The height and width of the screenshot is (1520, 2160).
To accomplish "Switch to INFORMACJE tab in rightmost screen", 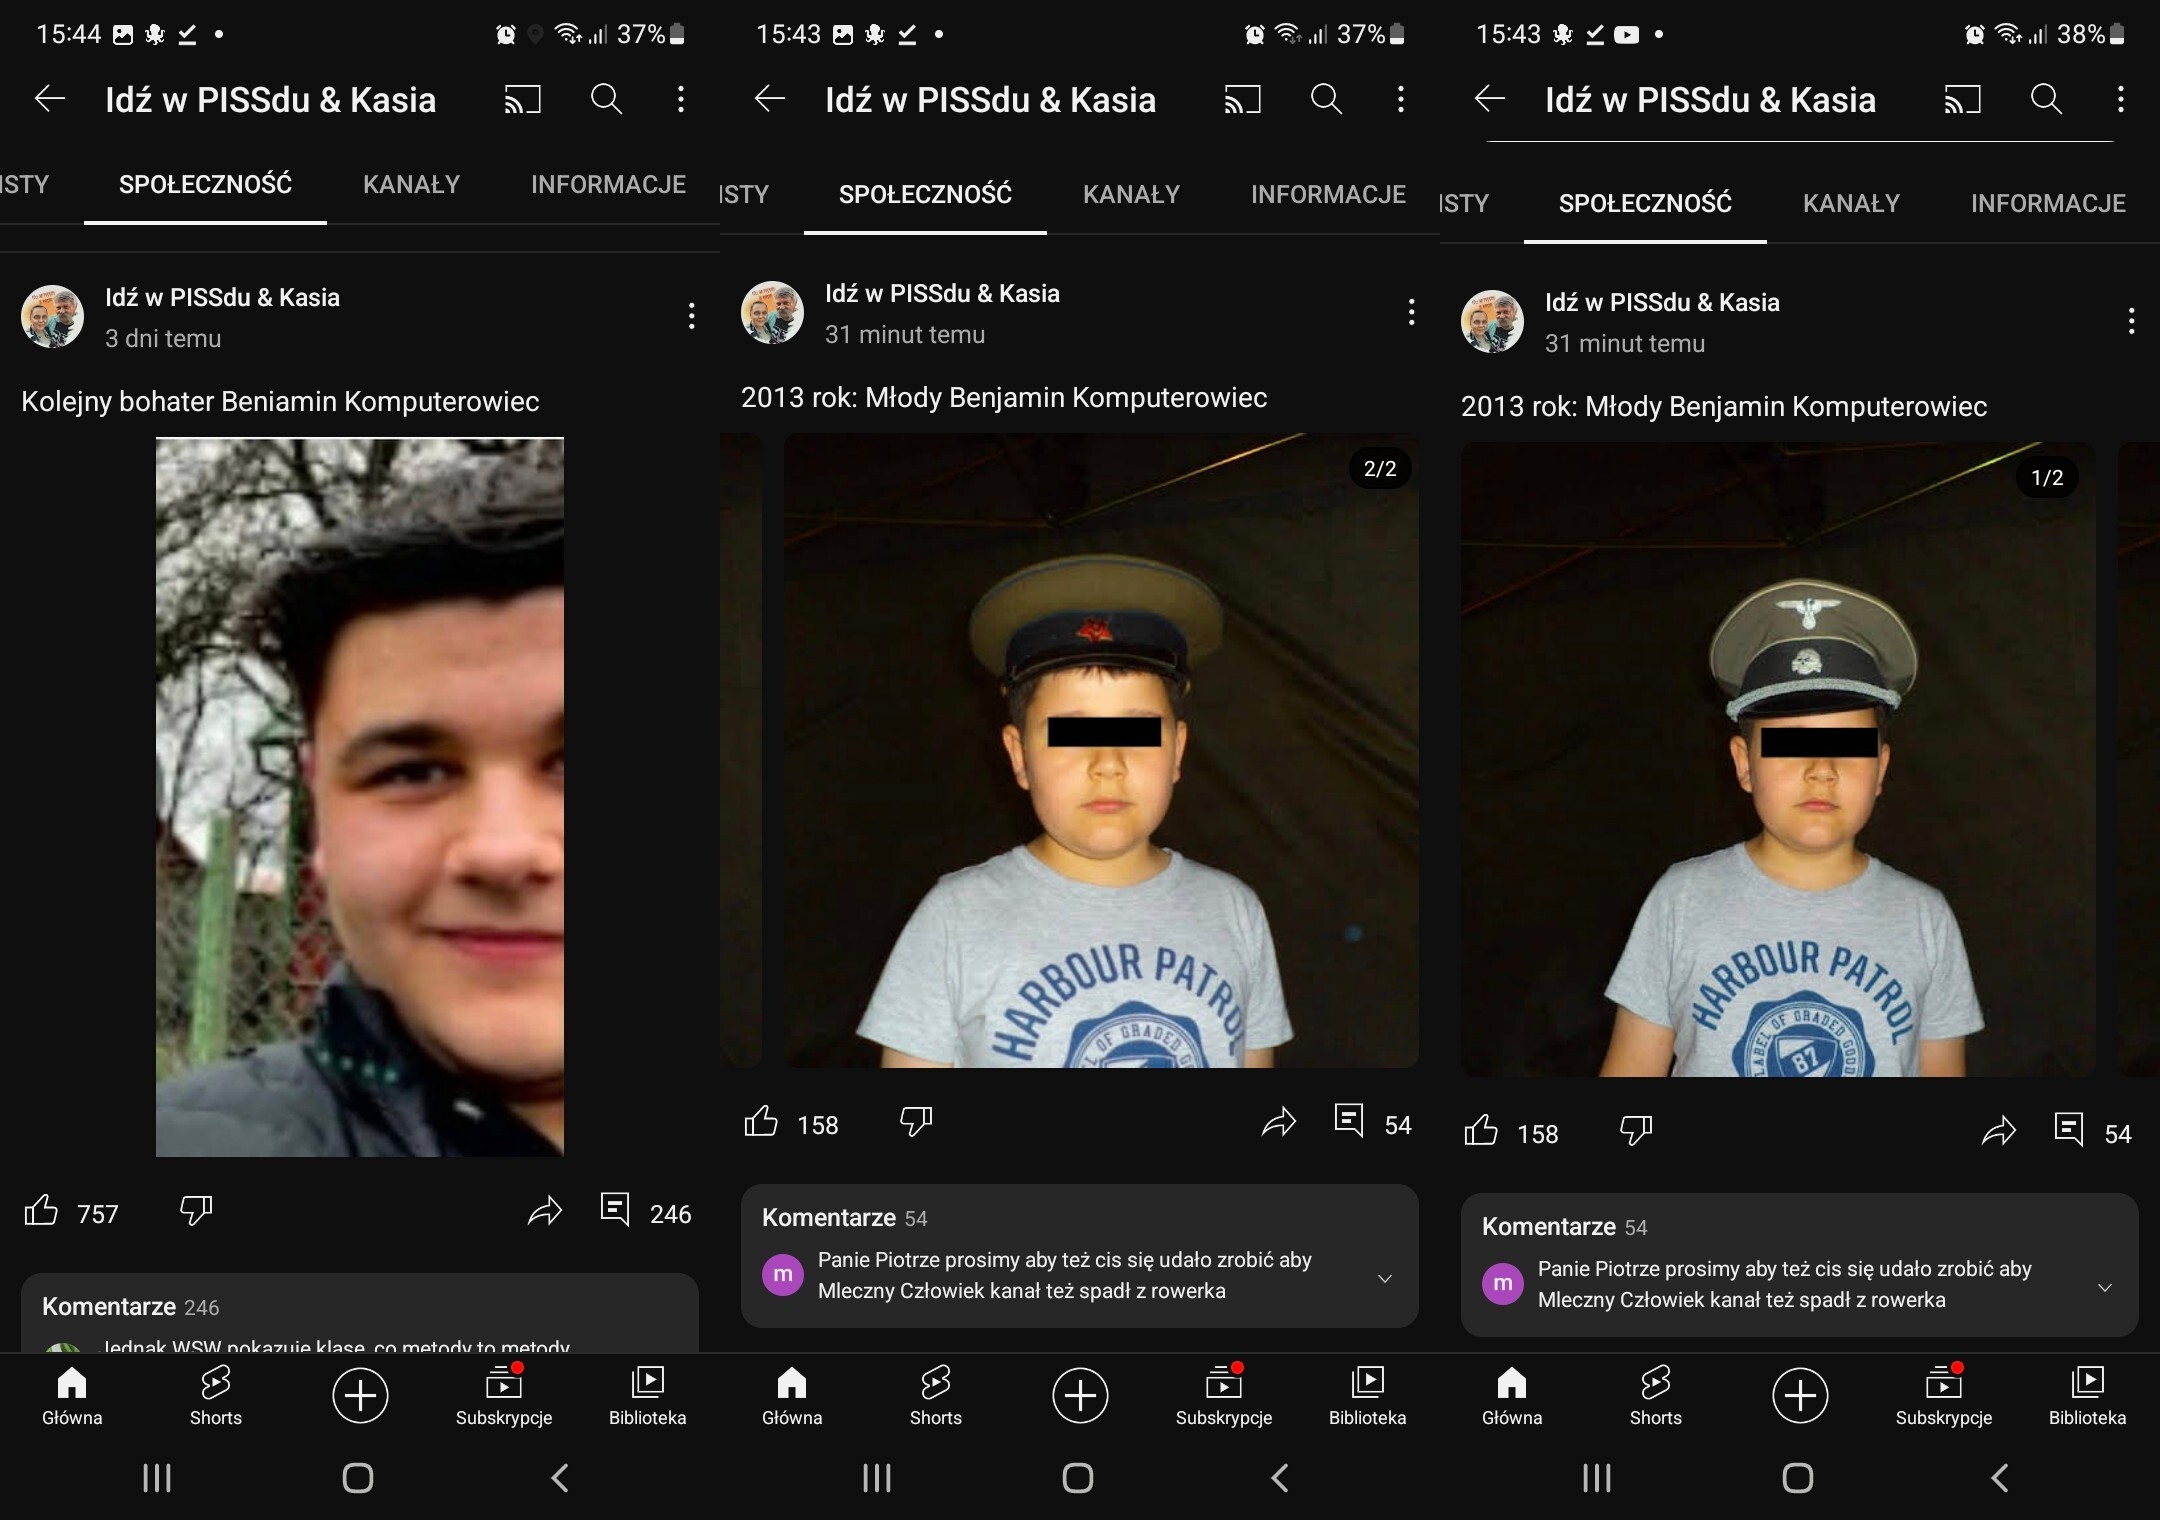I will coord(2047,204).
